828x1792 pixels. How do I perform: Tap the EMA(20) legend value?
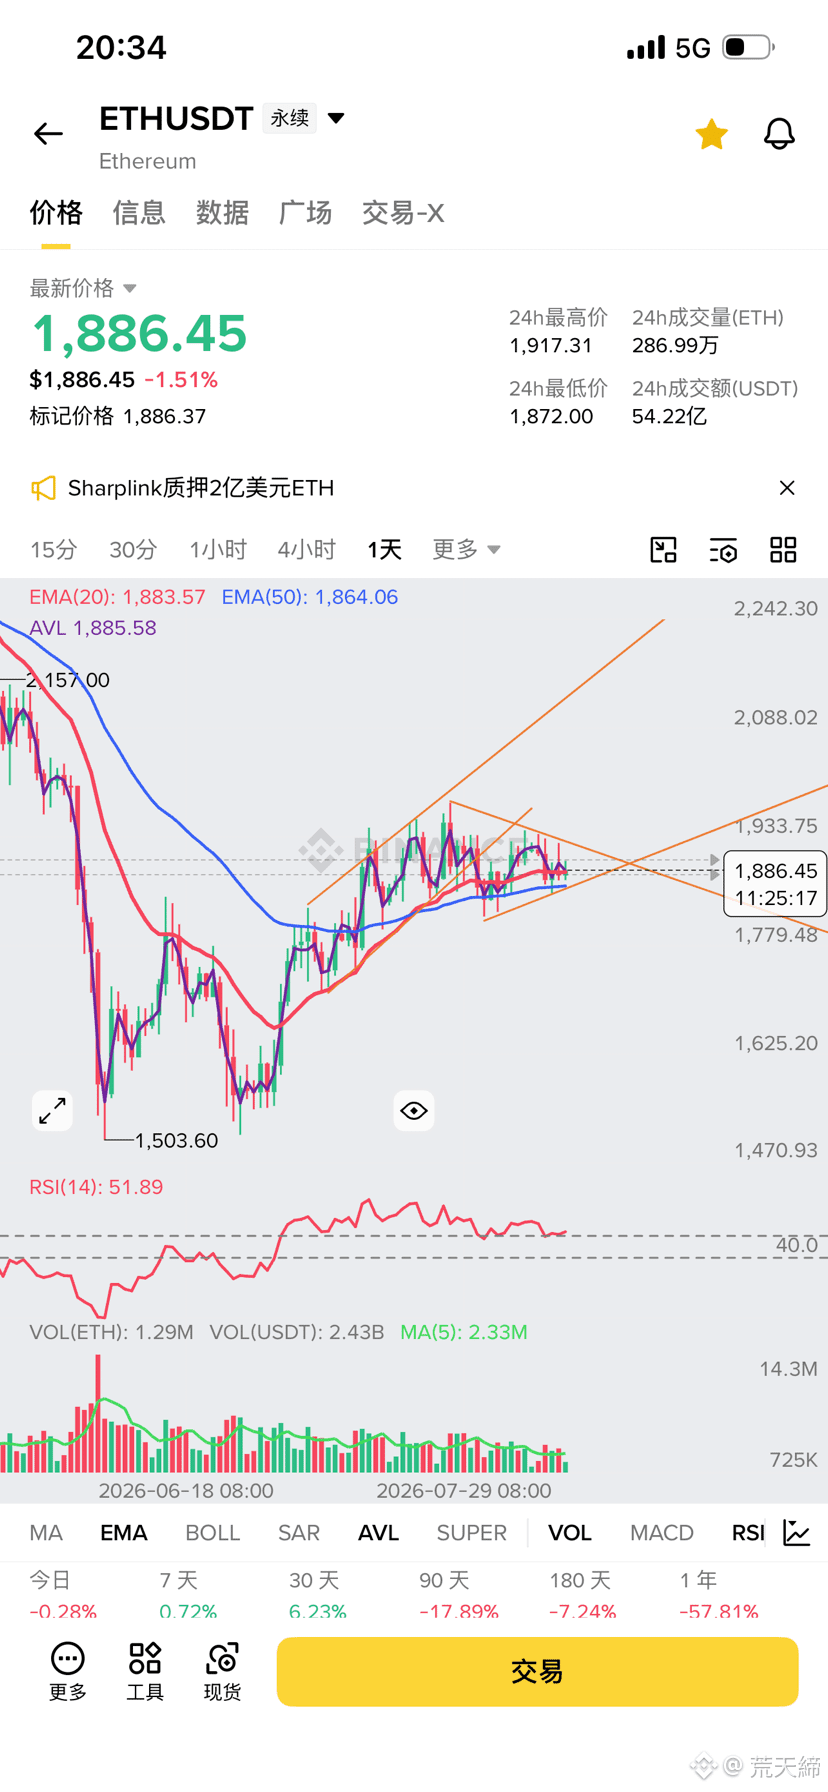coord(117,597)
